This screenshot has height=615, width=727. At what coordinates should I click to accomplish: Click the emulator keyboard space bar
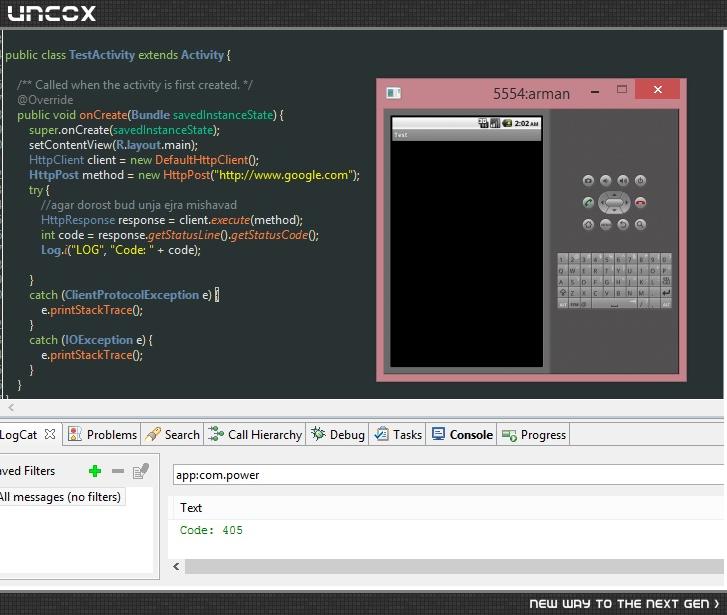pyautogui.click(x=614, y=304)
